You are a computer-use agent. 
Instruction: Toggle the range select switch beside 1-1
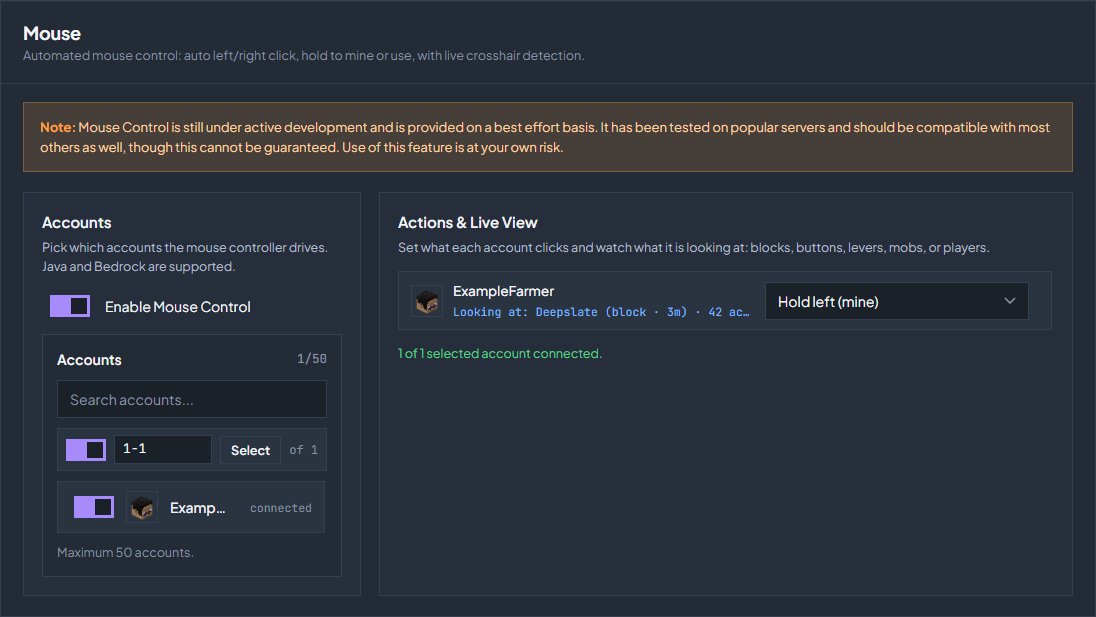[x=86, y=449]
